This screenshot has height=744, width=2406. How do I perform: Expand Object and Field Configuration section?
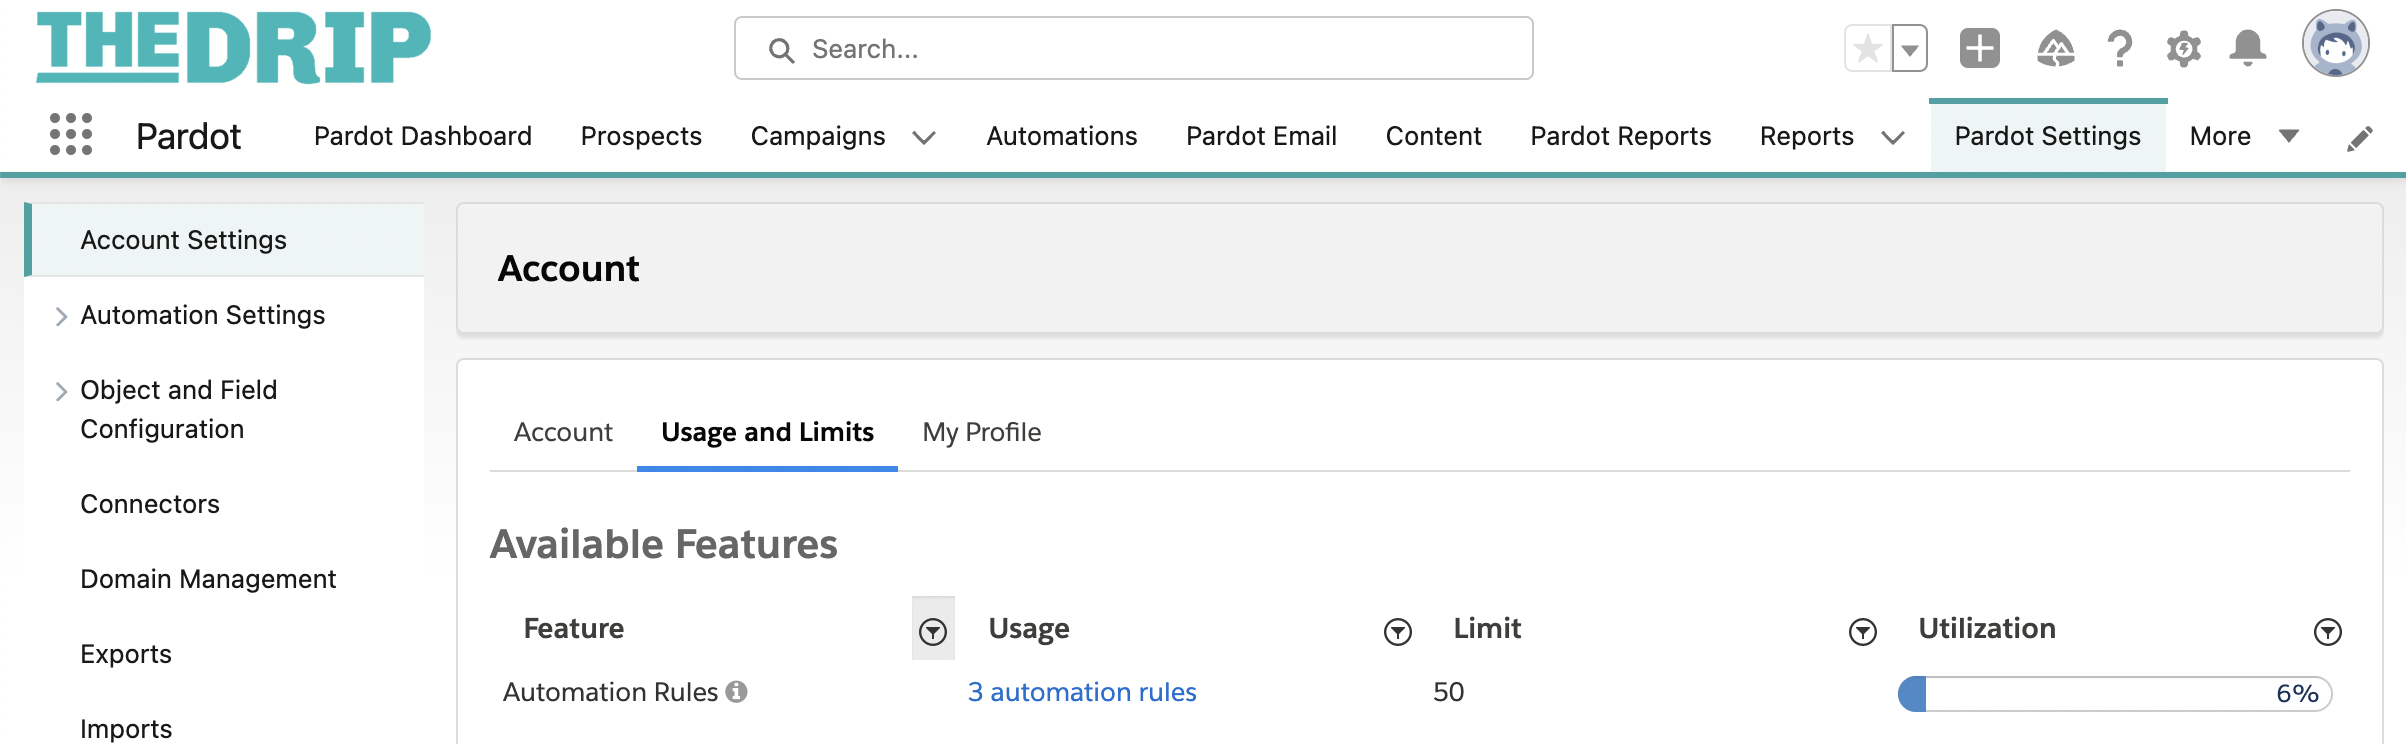coord(61,391)
